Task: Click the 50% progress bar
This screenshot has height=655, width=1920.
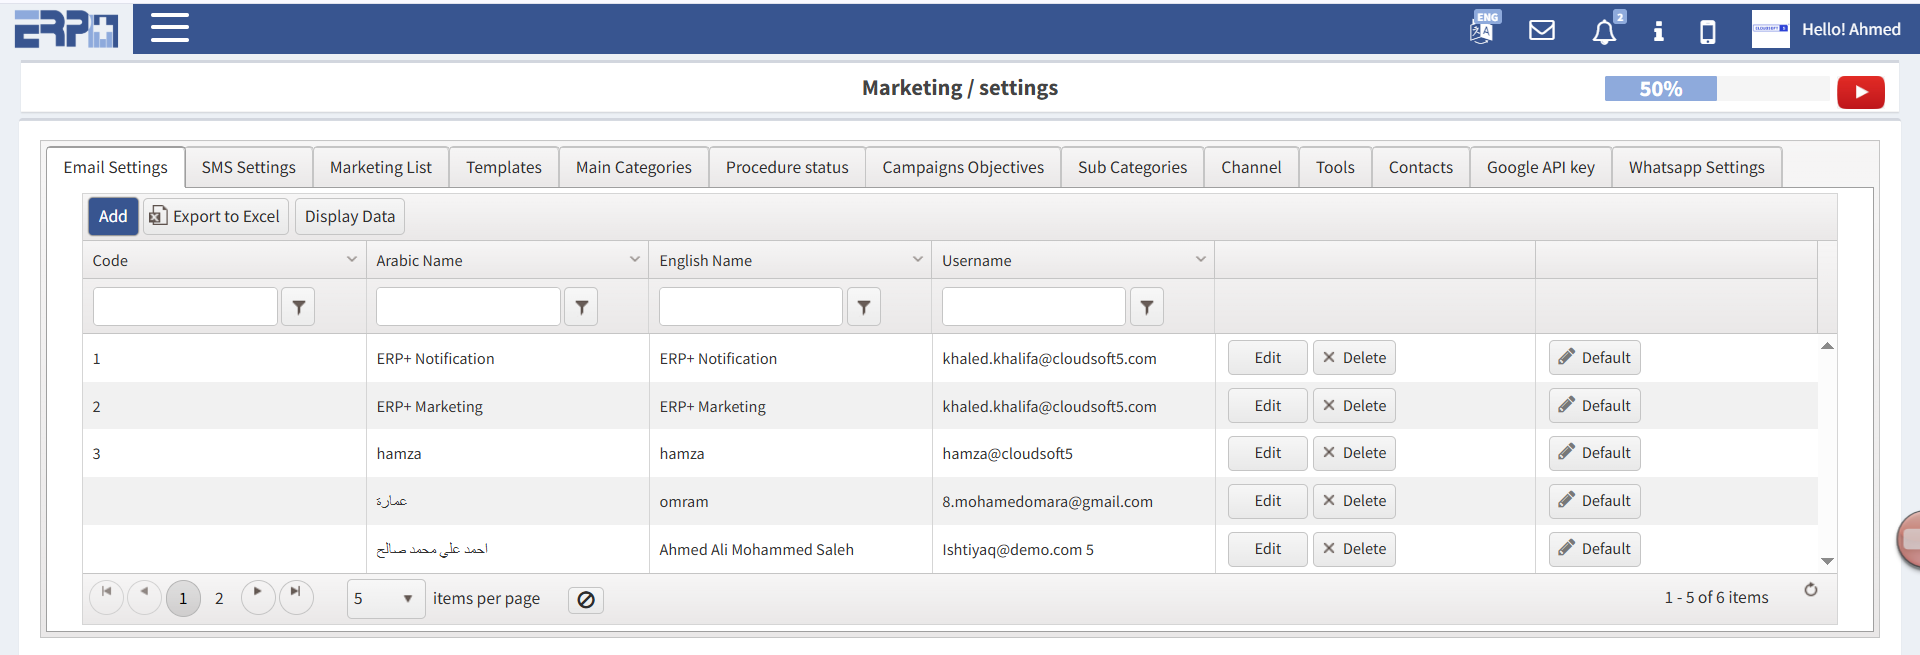Action: click(x=1661, y=89)
